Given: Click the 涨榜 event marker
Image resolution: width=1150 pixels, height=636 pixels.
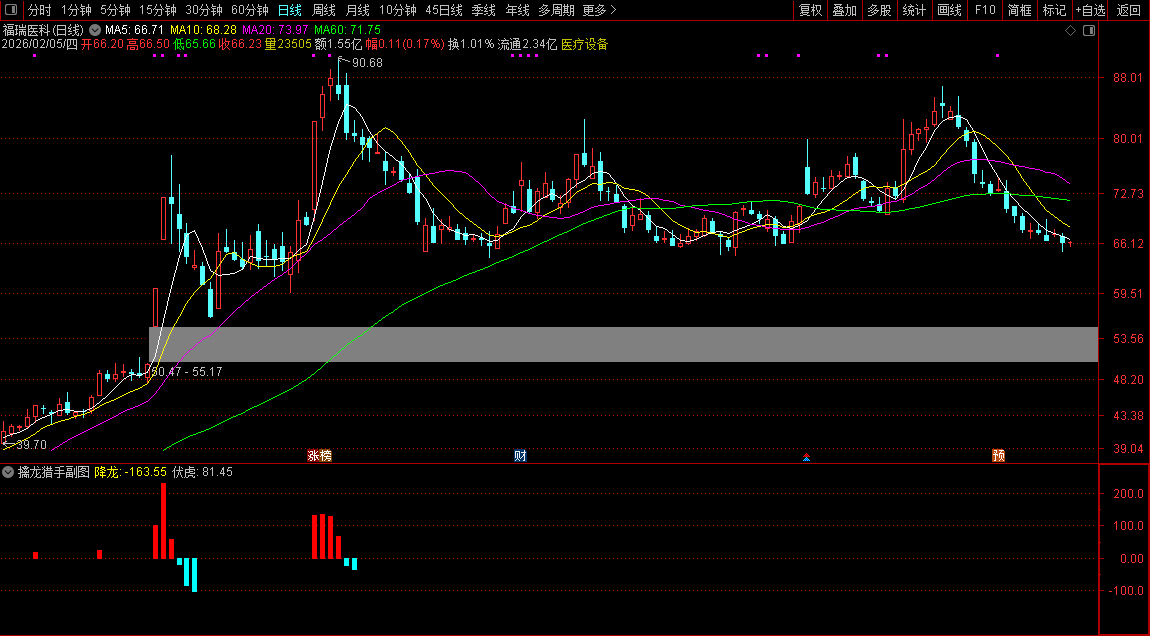Looking at the screenshot, I should (319, 456).
